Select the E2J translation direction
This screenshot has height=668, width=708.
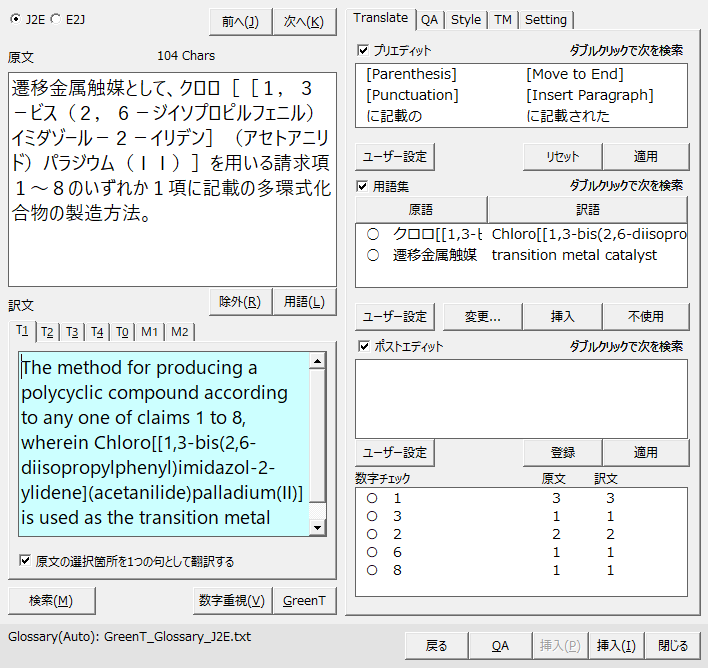55,19
